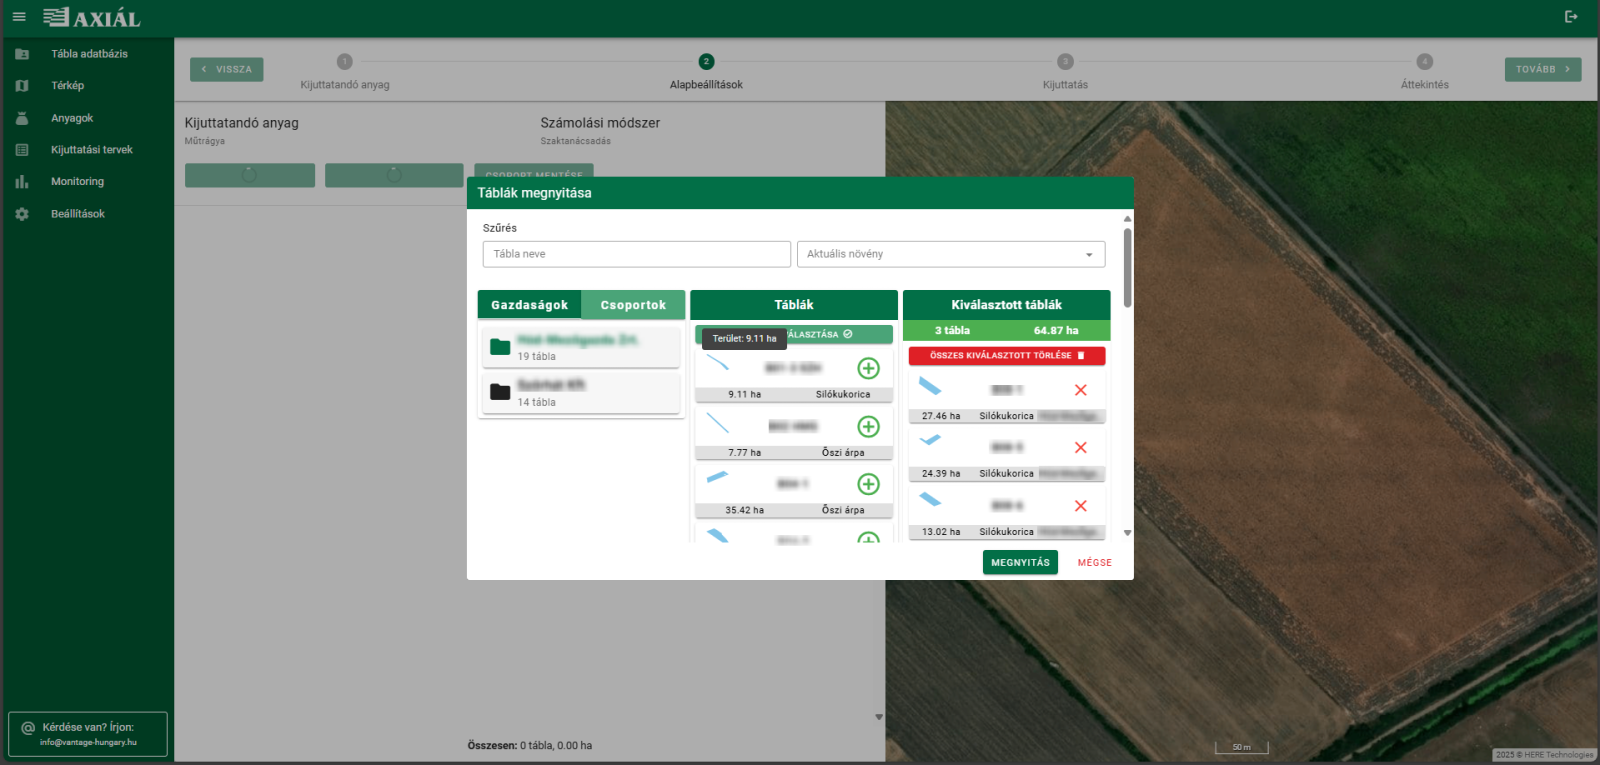Click the 27.46 ha selected field shape
The image size is (1600, 765).
point(930,386)
